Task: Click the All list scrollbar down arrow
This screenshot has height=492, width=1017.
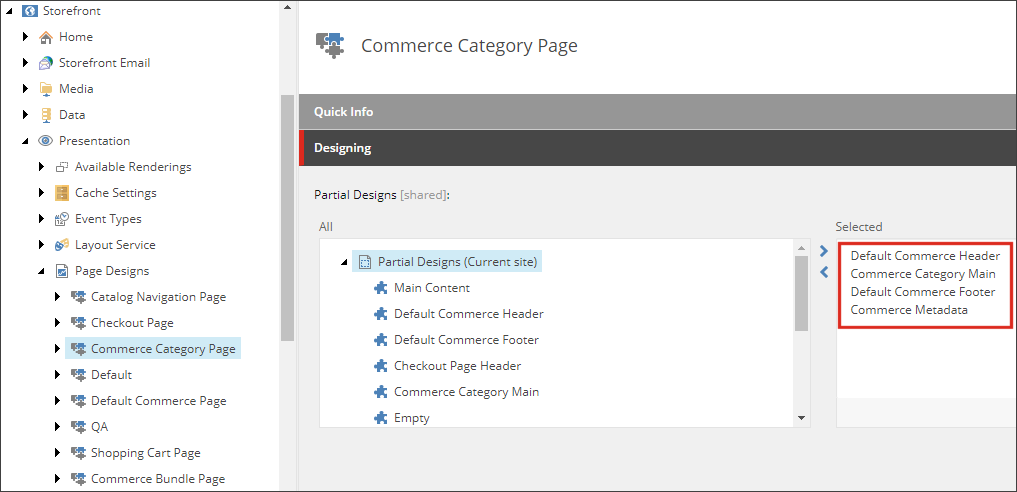Action: pos(801,418)
